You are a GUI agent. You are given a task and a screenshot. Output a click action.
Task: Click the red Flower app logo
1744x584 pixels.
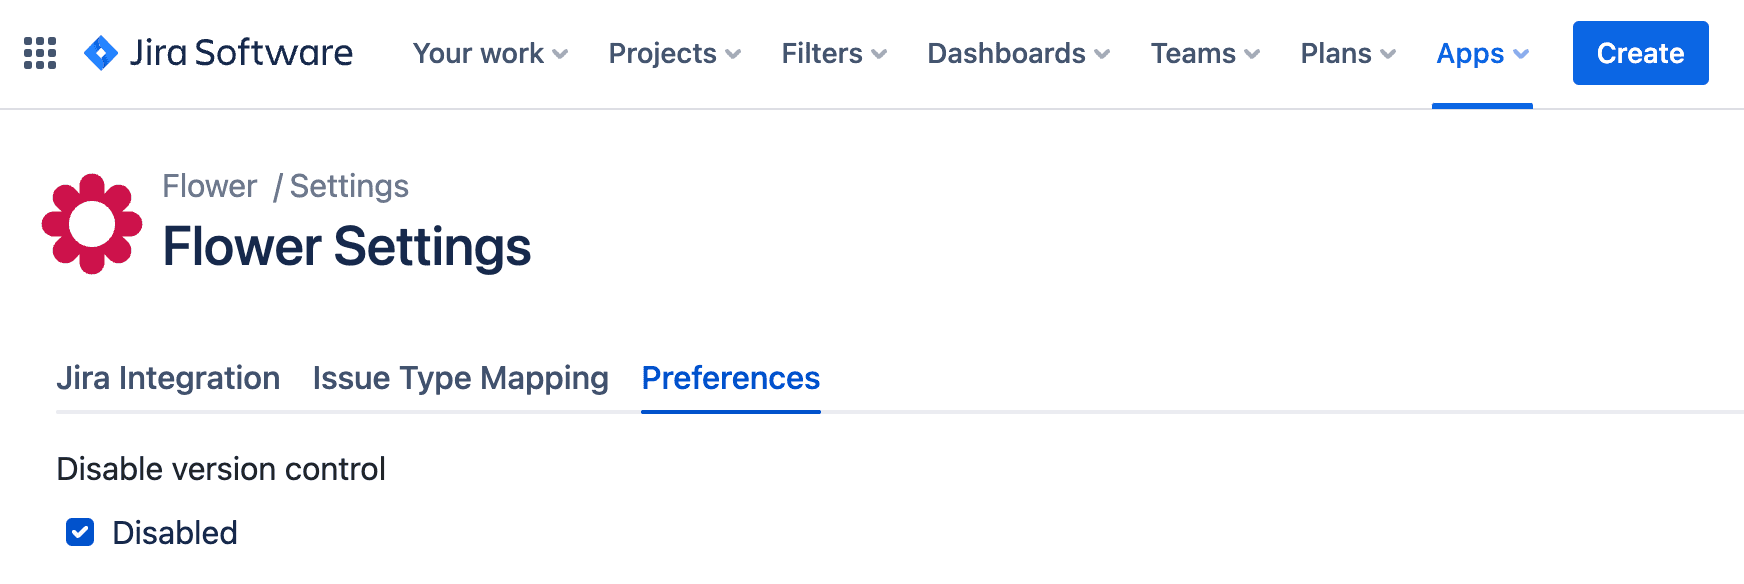(x=92, y=224)
